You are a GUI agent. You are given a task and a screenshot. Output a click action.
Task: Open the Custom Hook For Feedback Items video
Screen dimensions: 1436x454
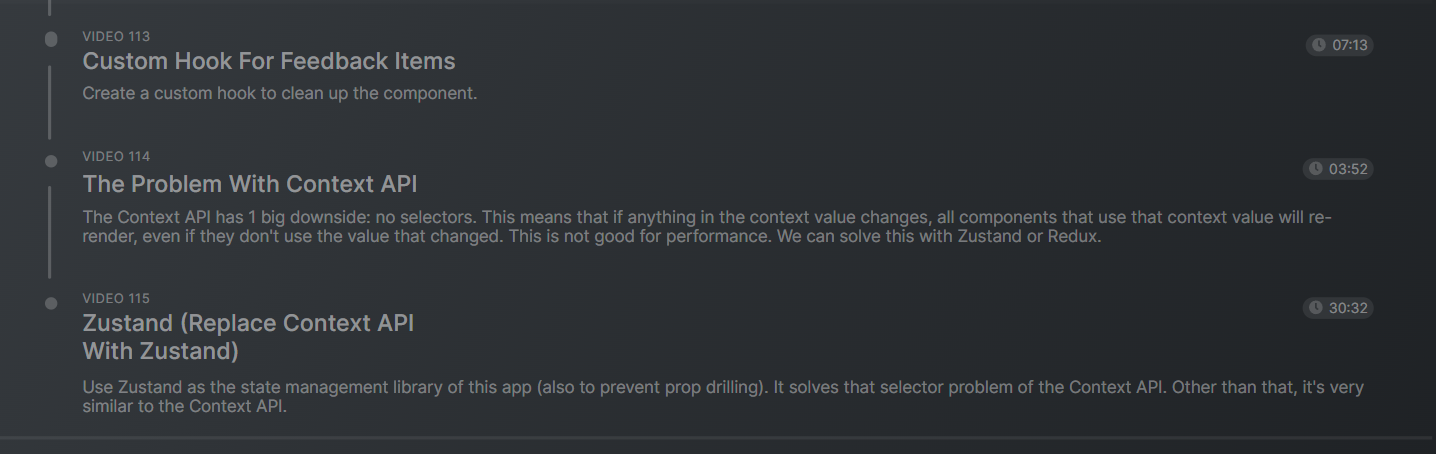pos(268,61)
